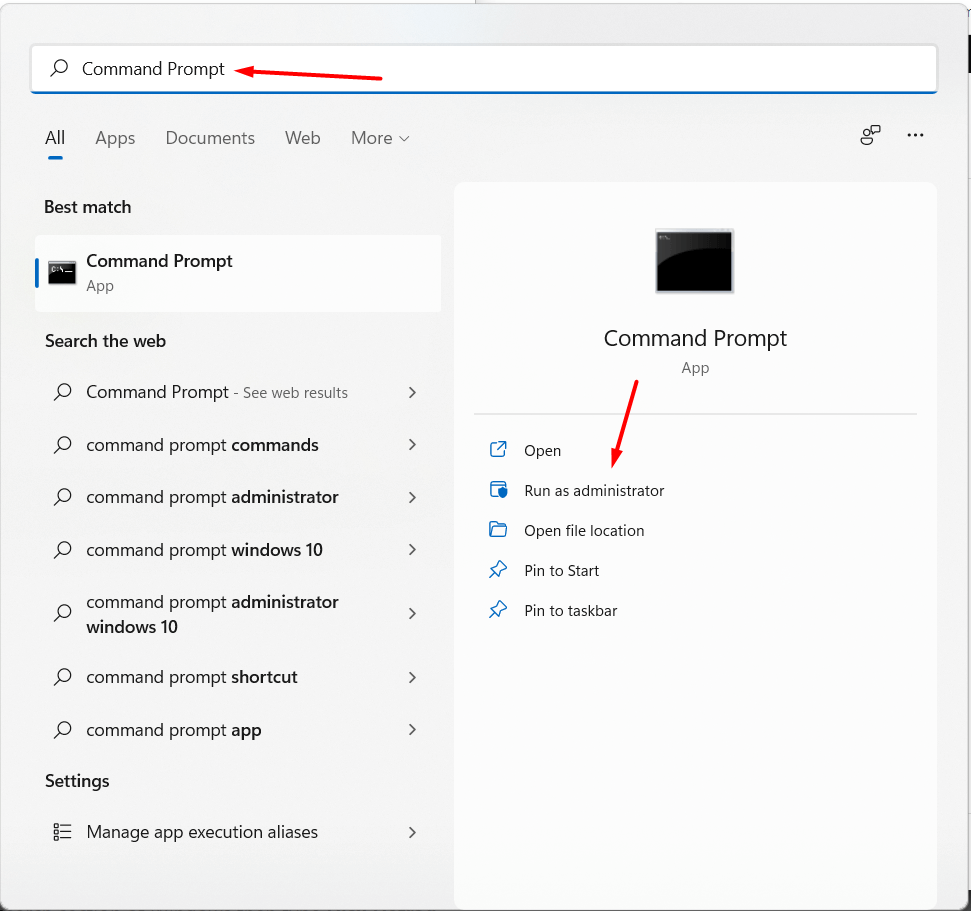The image size is (971, 911).
Task: Select command prompt windows 10 web suggestion
Action: pyautogui.click(x=204, y=550)
